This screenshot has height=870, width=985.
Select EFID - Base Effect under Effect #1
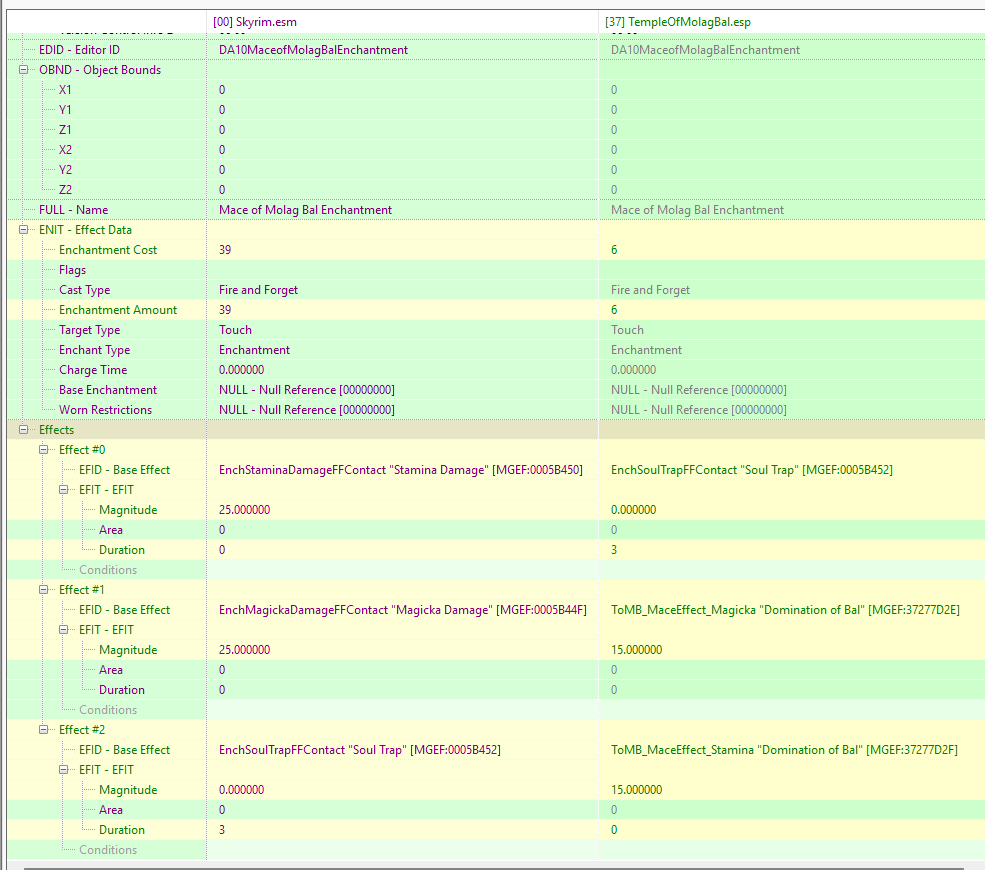pyautogui.click(x=124, y=610)
